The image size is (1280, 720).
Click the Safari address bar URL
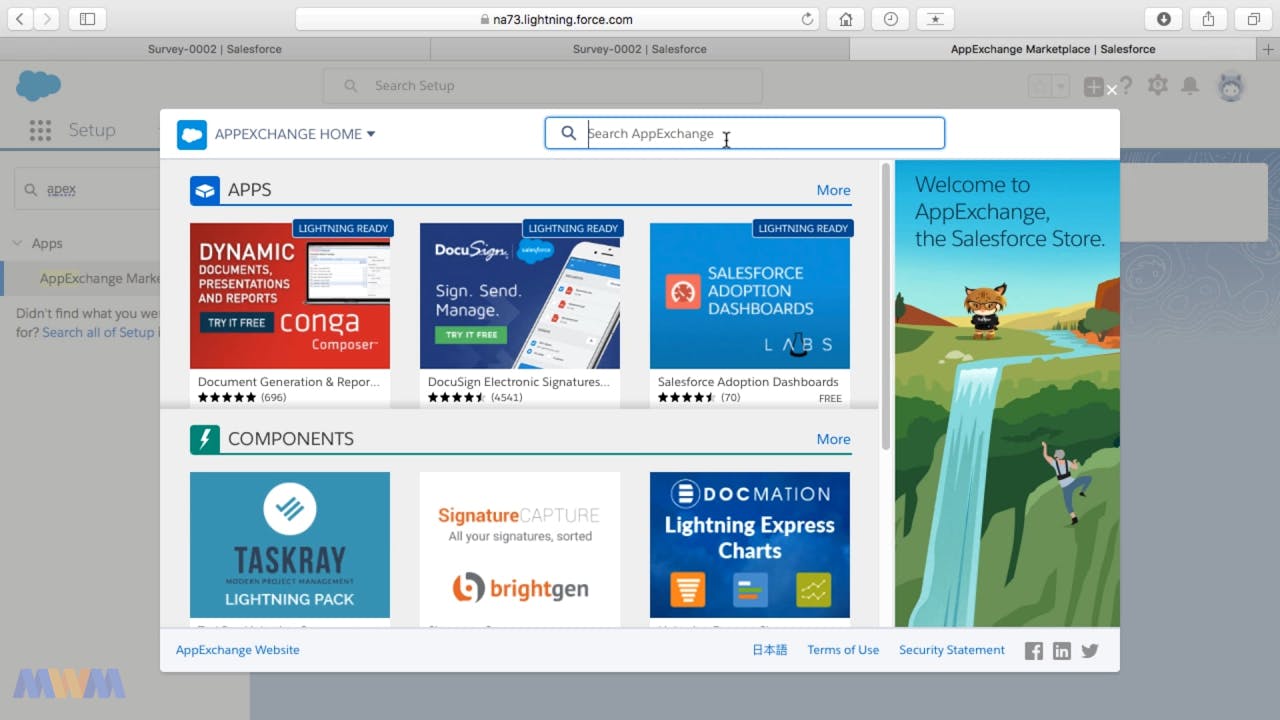click(556, 19)
